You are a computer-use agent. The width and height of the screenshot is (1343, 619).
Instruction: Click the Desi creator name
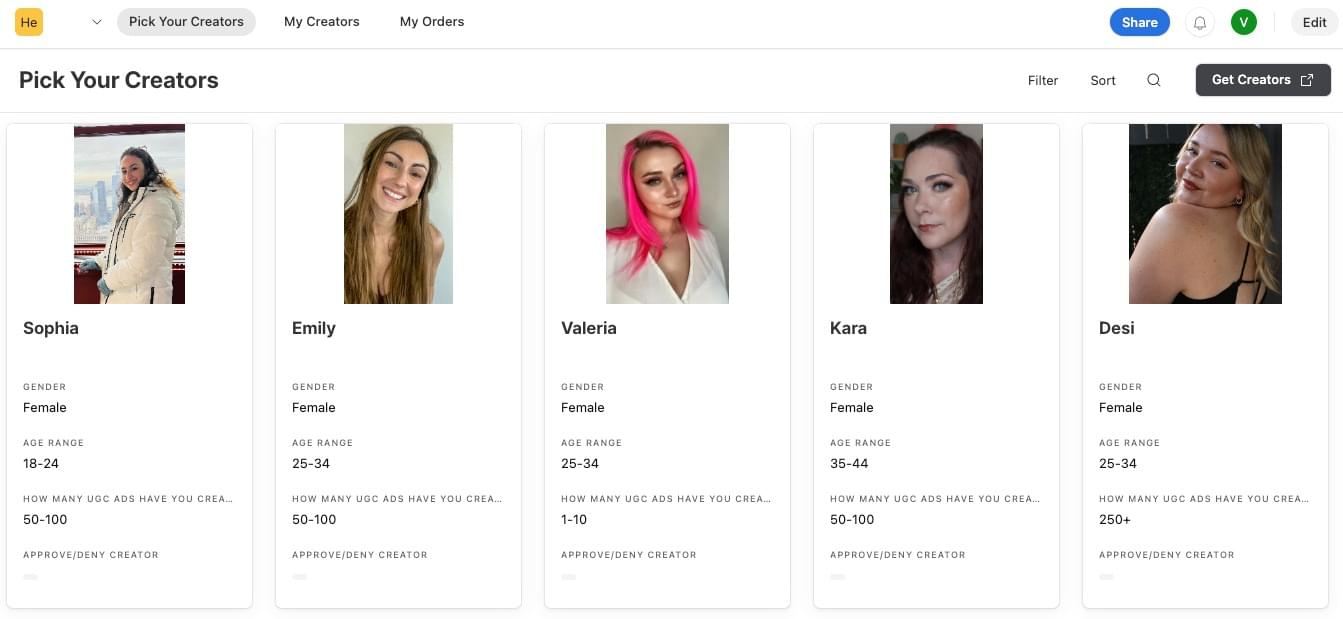tap(1116, 328)
